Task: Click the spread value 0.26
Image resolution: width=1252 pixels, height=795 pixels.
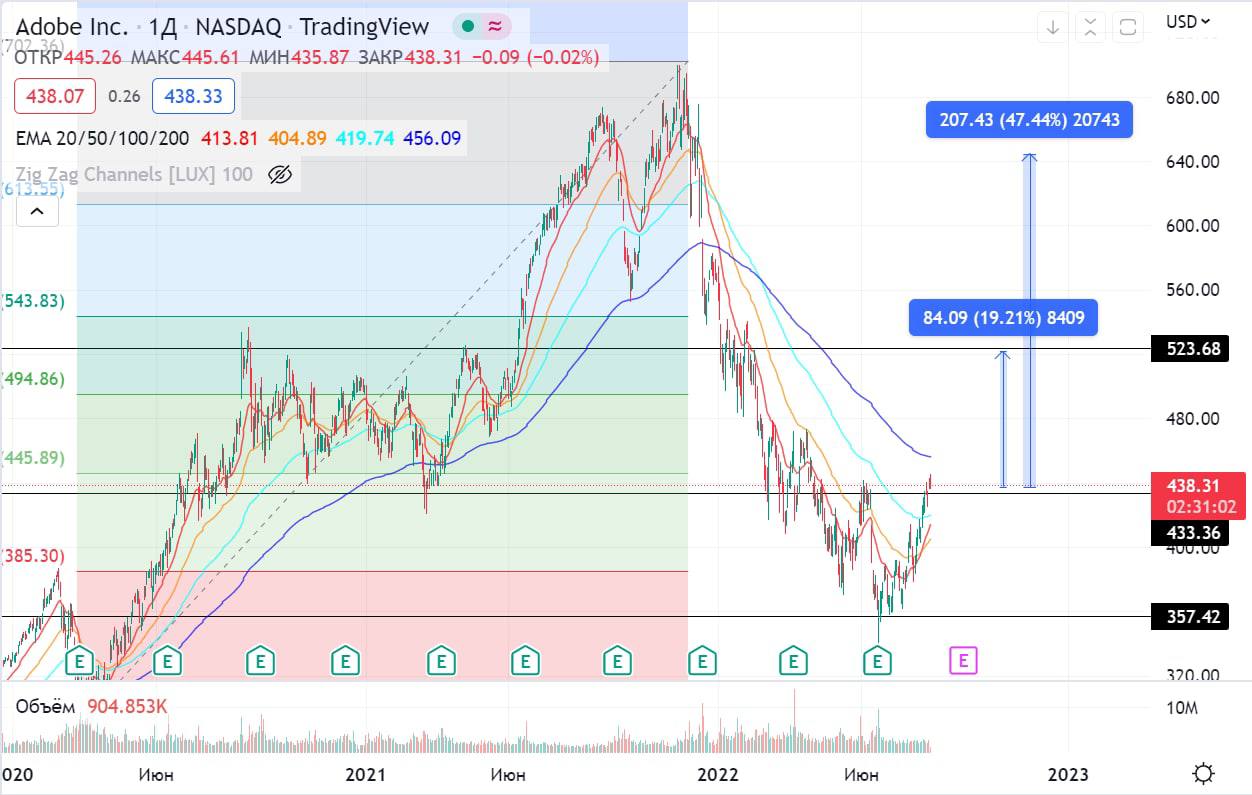Action: pos(124,96)
